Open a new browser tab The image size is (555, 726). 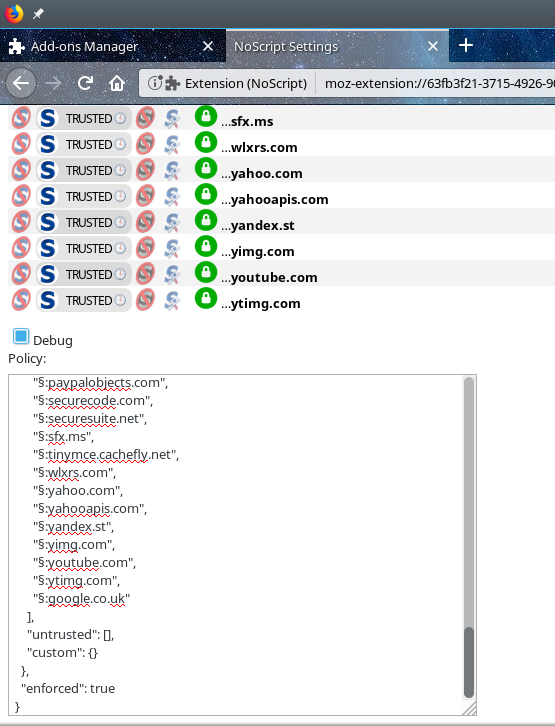(466, 45)
